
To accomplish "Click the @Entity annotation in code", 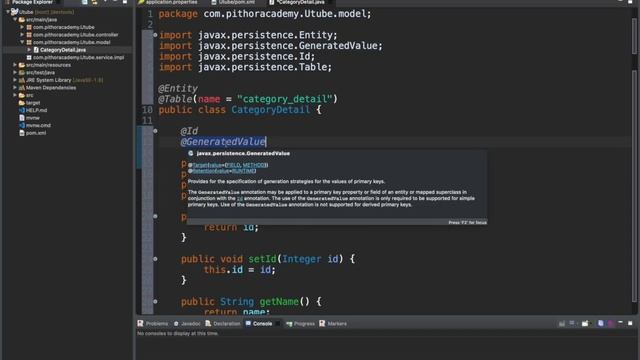I will (x=178, y=89).
